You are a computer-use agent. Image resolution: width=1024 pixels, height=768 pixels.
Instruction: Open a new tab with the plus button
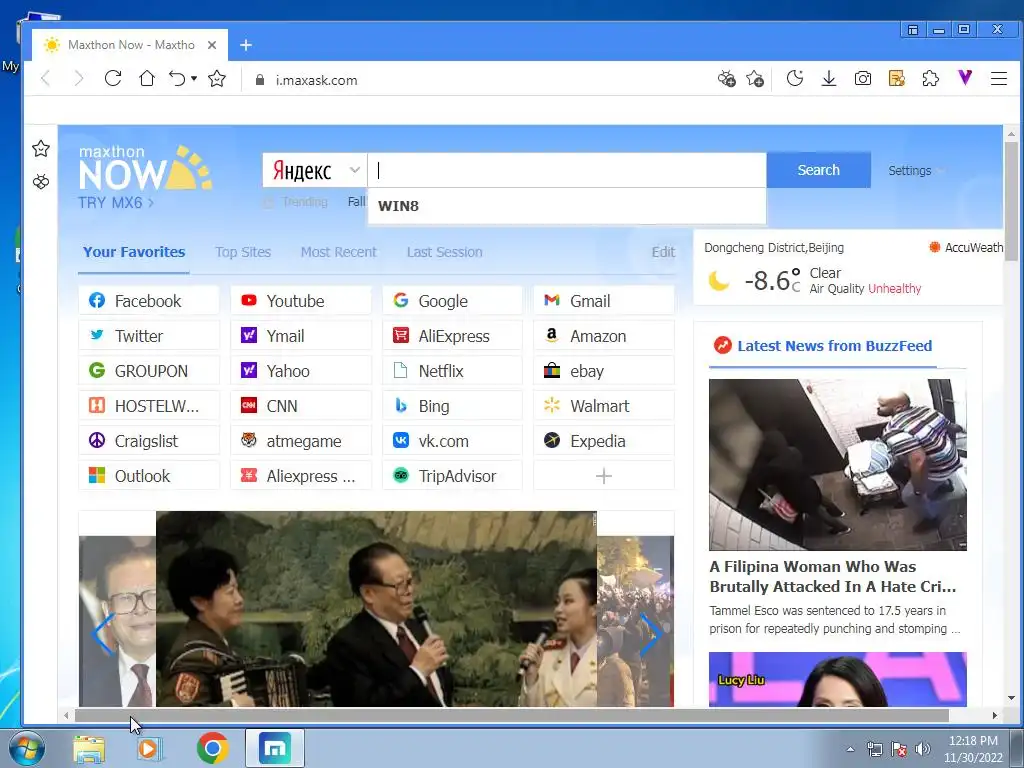246,45
